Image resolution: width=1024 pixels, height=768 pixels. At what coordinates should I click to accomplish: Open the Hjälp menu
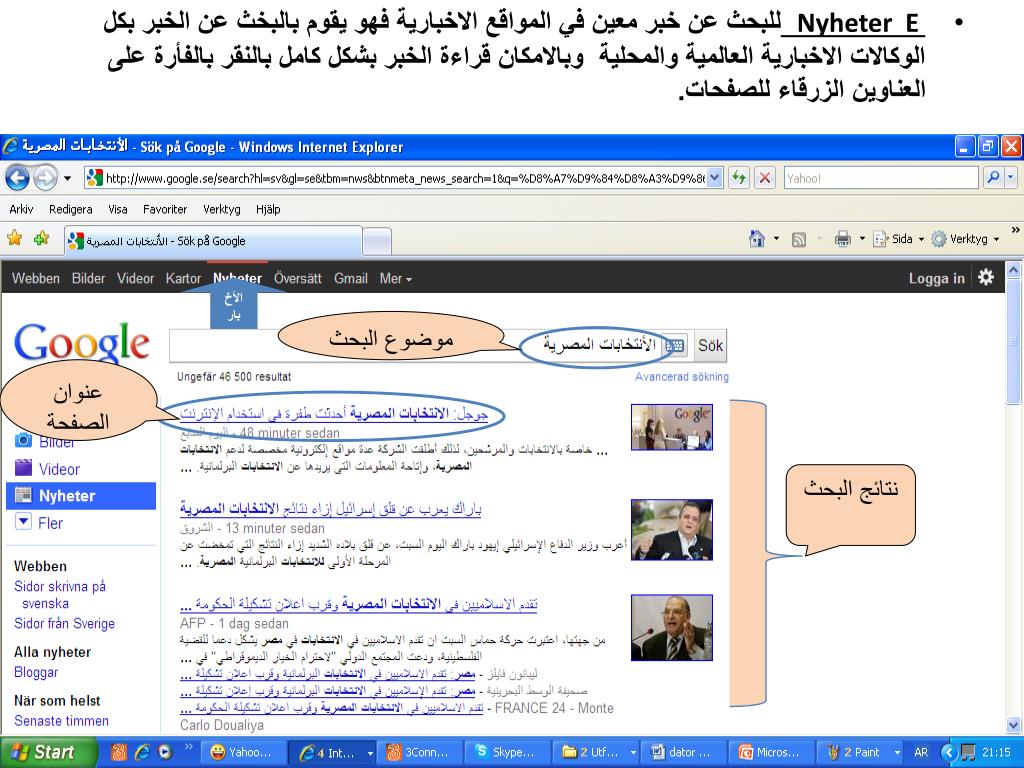pos(268,209)
